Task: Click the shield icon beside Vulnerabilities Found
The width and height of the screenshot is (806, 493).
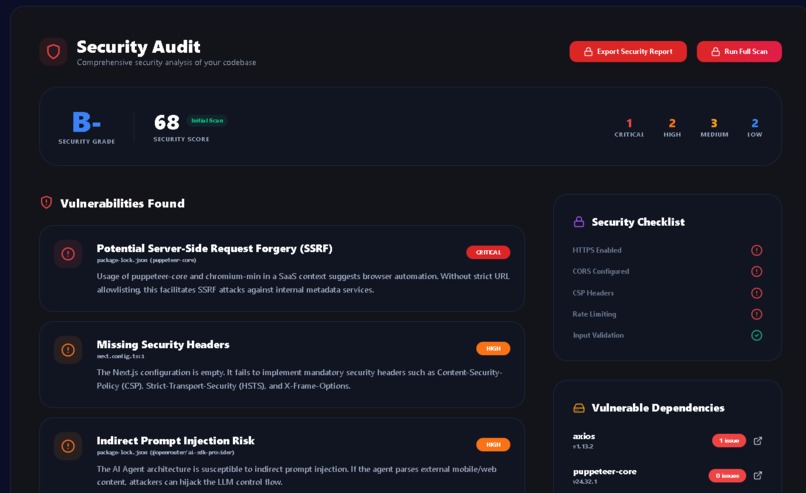Action: click(46, 203)
